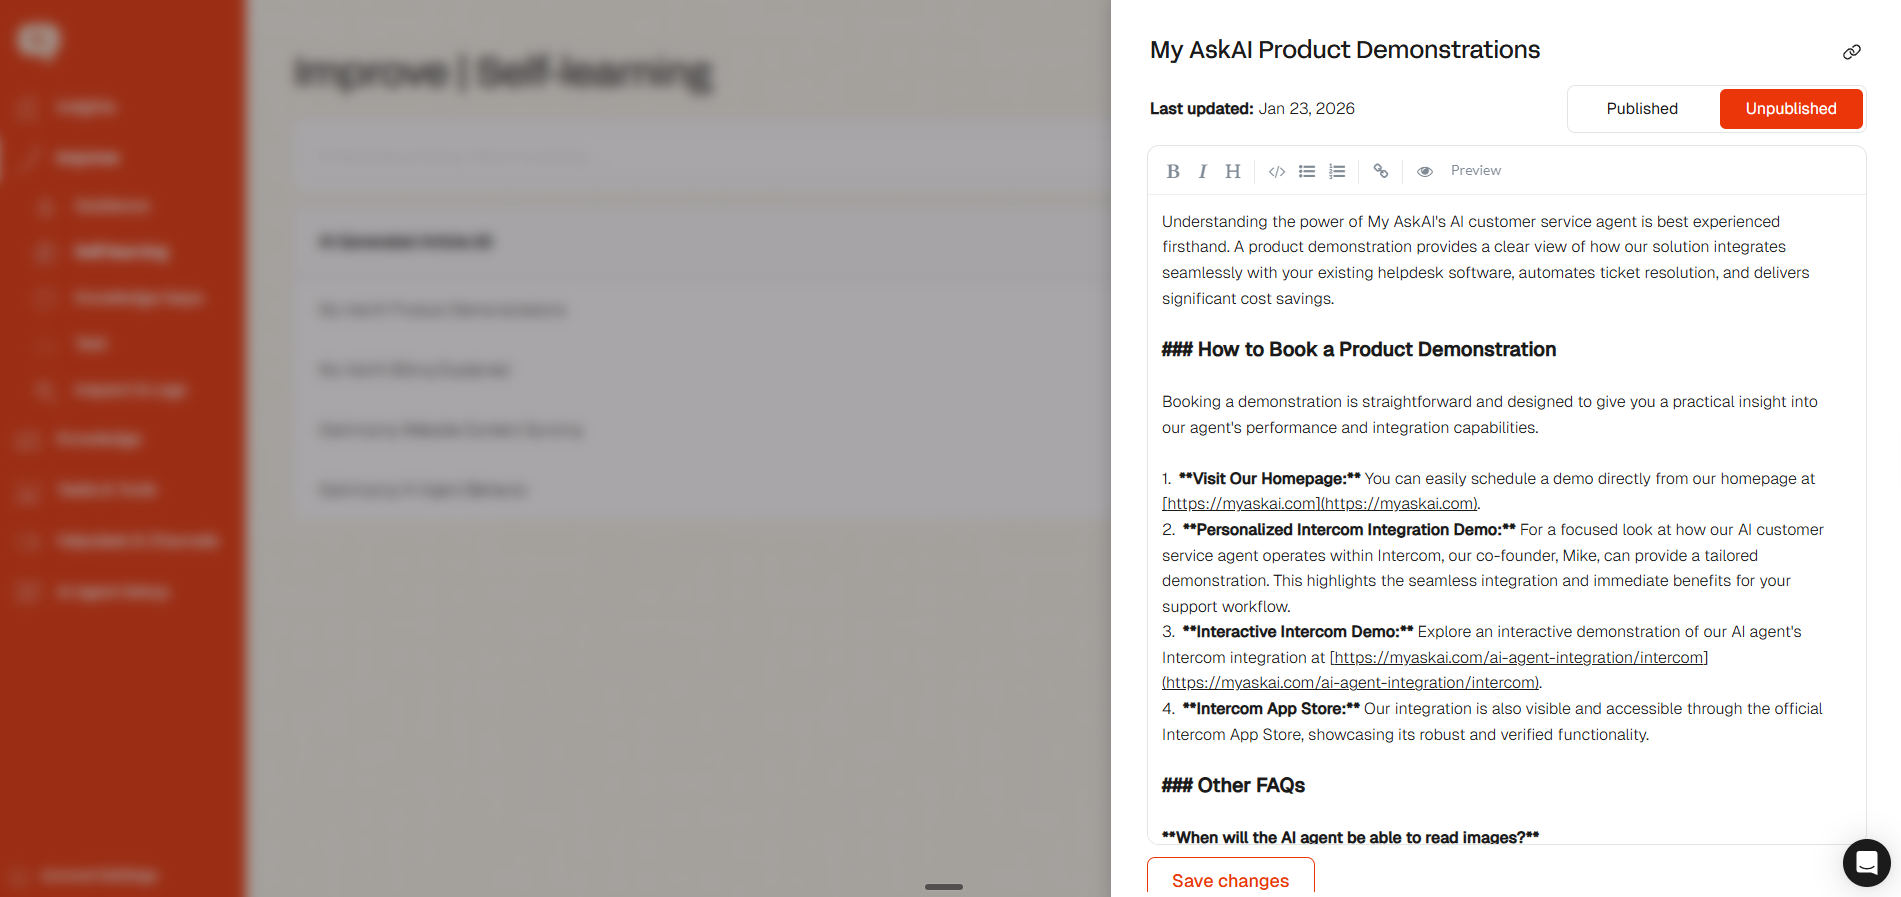Set article status to Published

pos(1642,109)
